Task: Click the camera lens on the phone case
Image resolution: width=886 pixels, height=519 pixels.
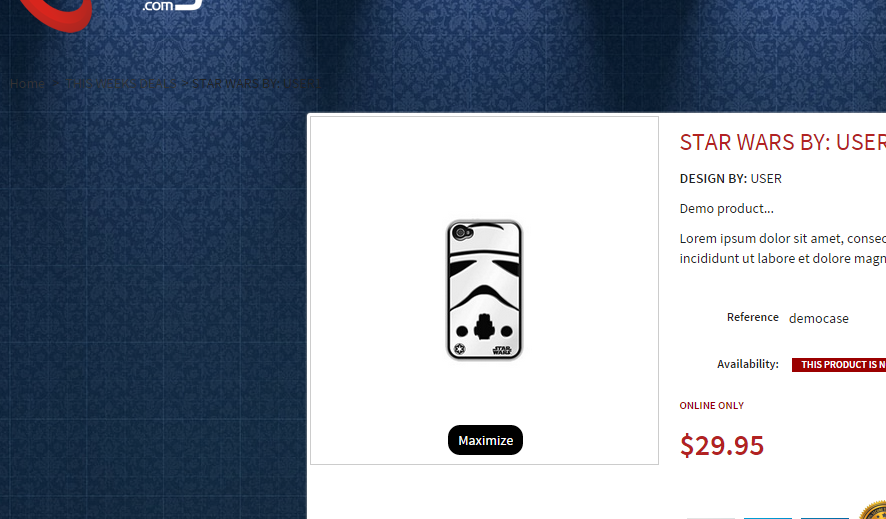Action: (461, 232)
